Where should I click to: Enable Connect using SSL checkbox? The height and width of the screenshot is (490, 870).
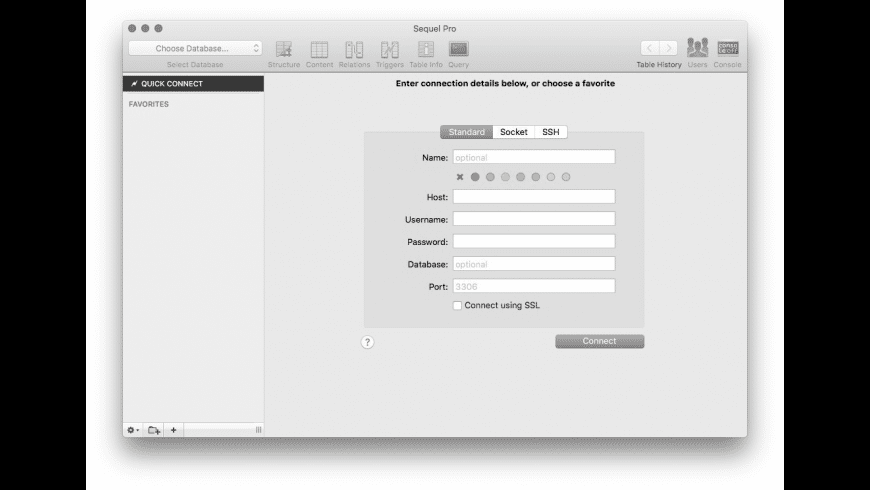tap(457, 306)
